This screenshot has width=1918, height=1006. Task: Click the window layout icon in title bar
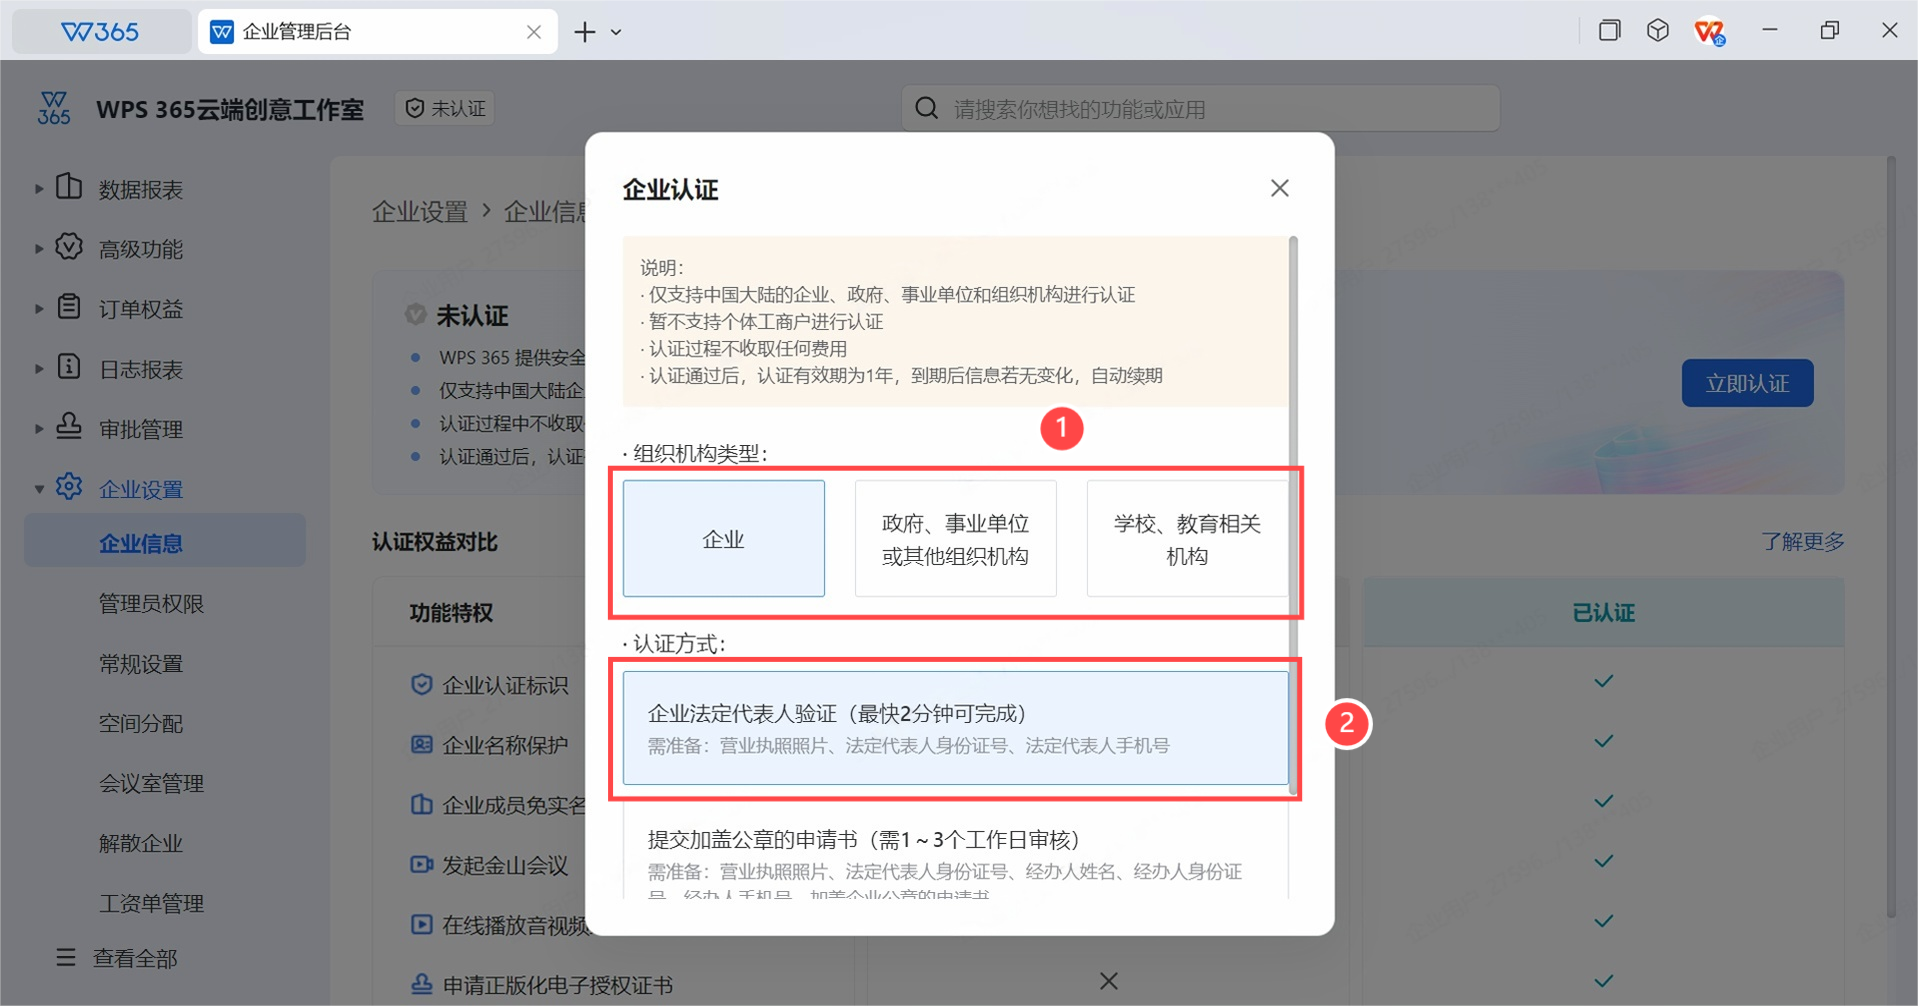[x=1609, y=30]
